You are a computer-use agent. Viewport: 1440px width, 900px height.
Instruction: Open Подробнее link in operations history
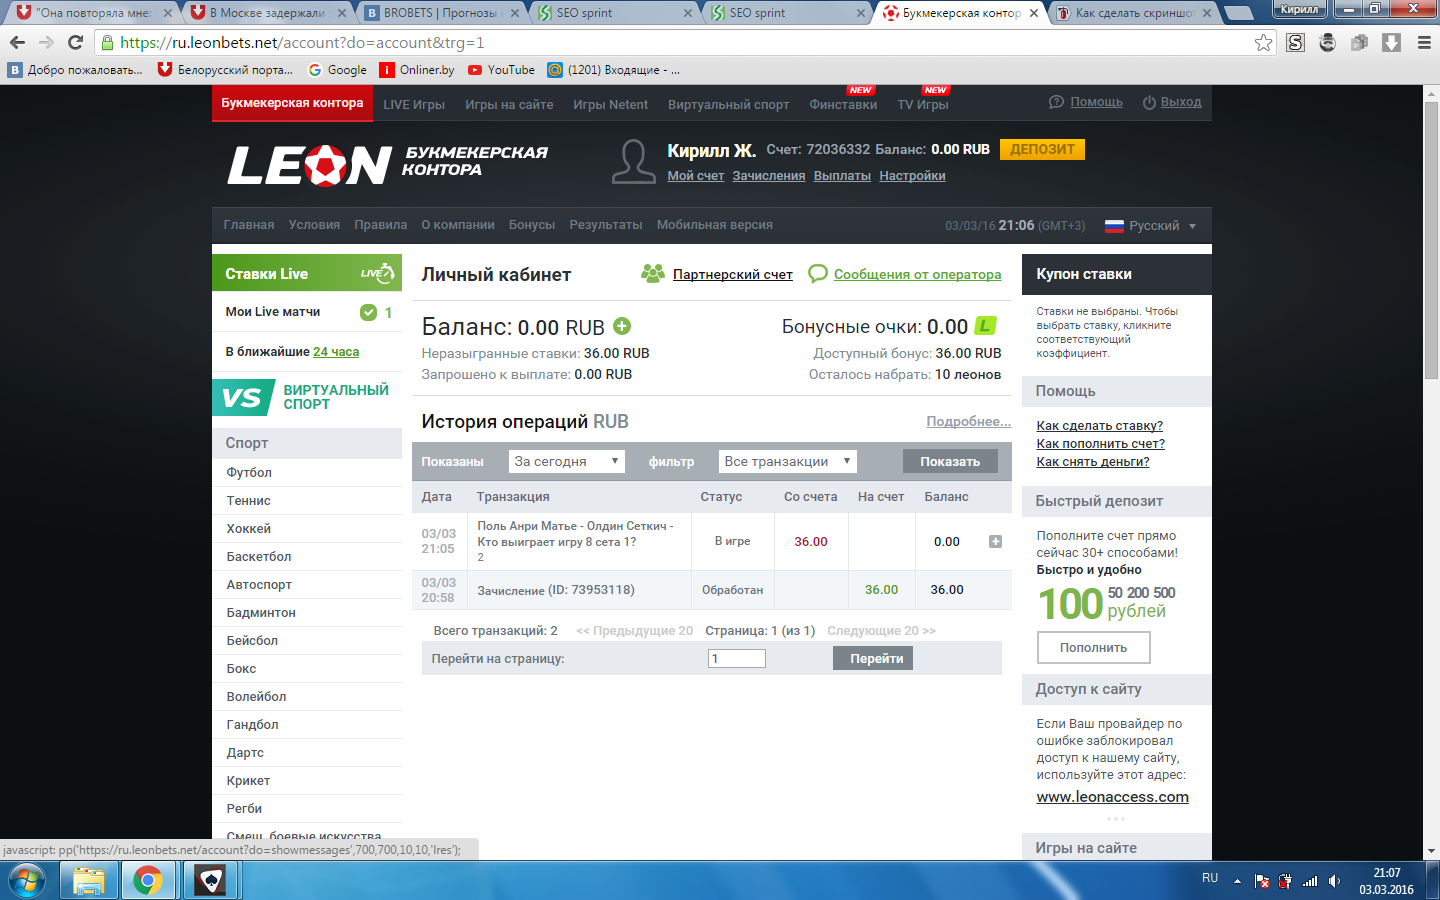[x=968, y=422]
